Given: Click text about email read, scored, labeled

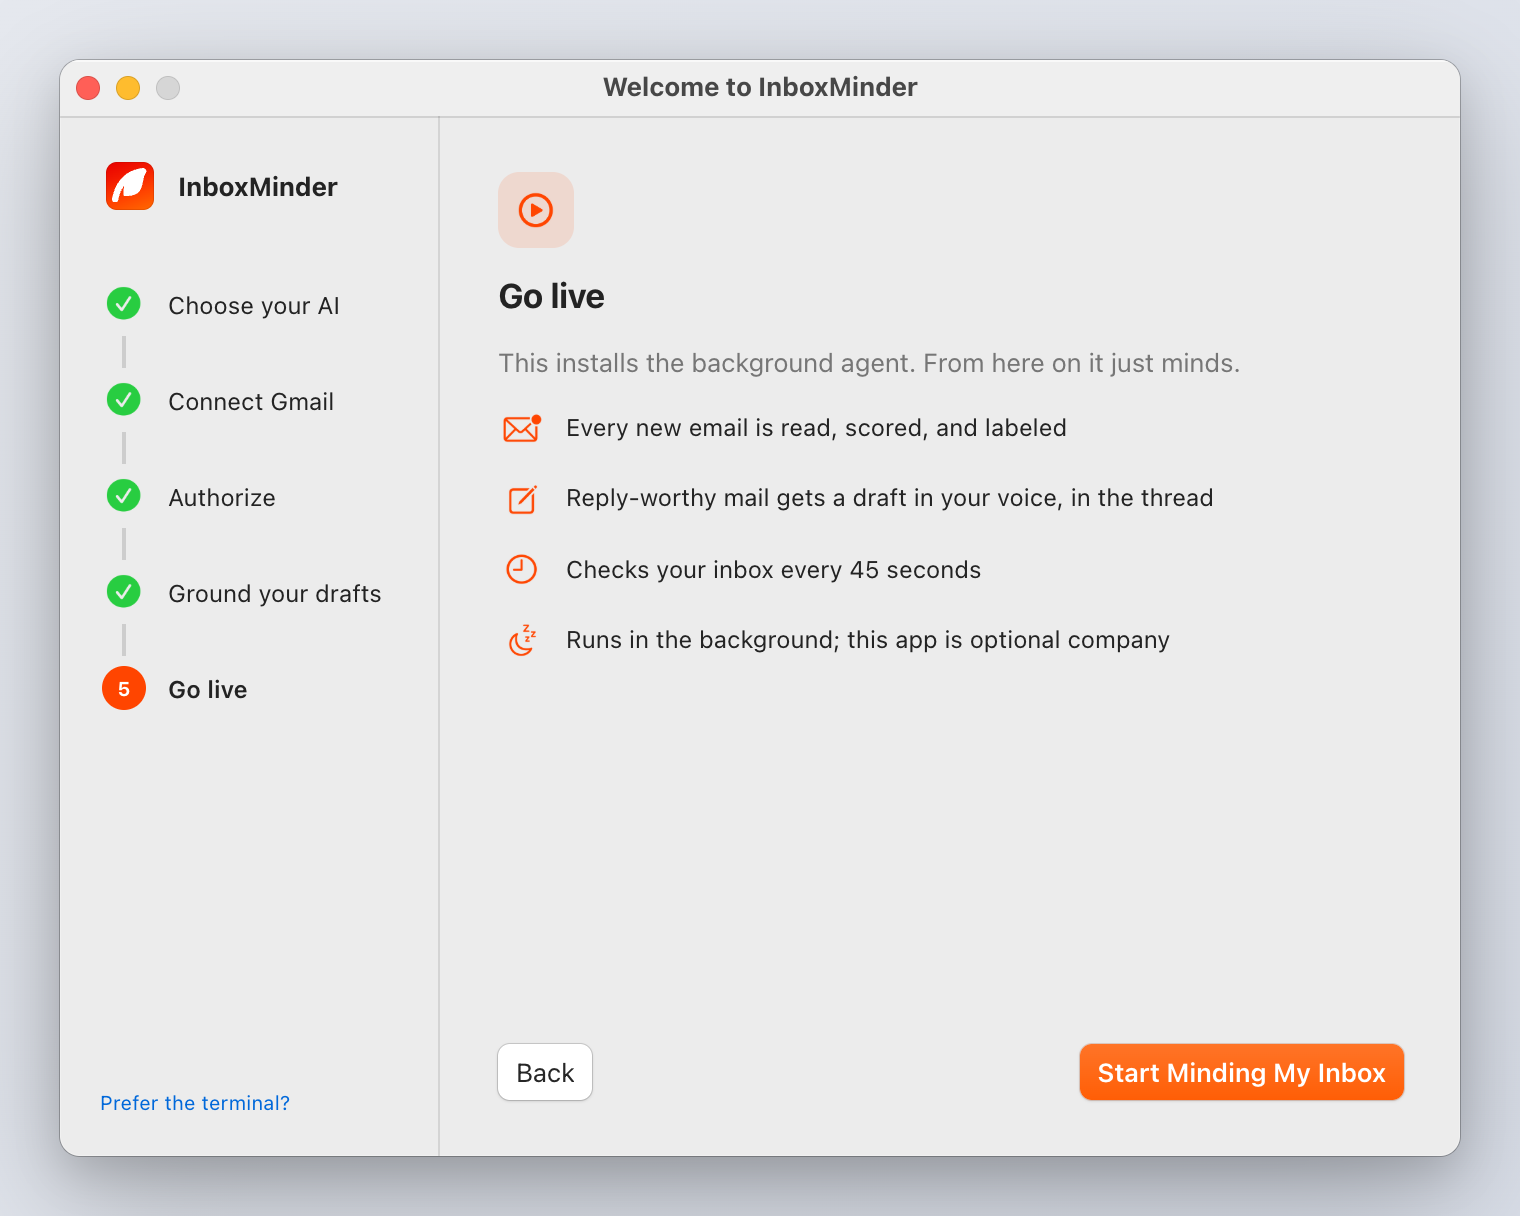Looking at the screenshot, I should tap(816, 428).
